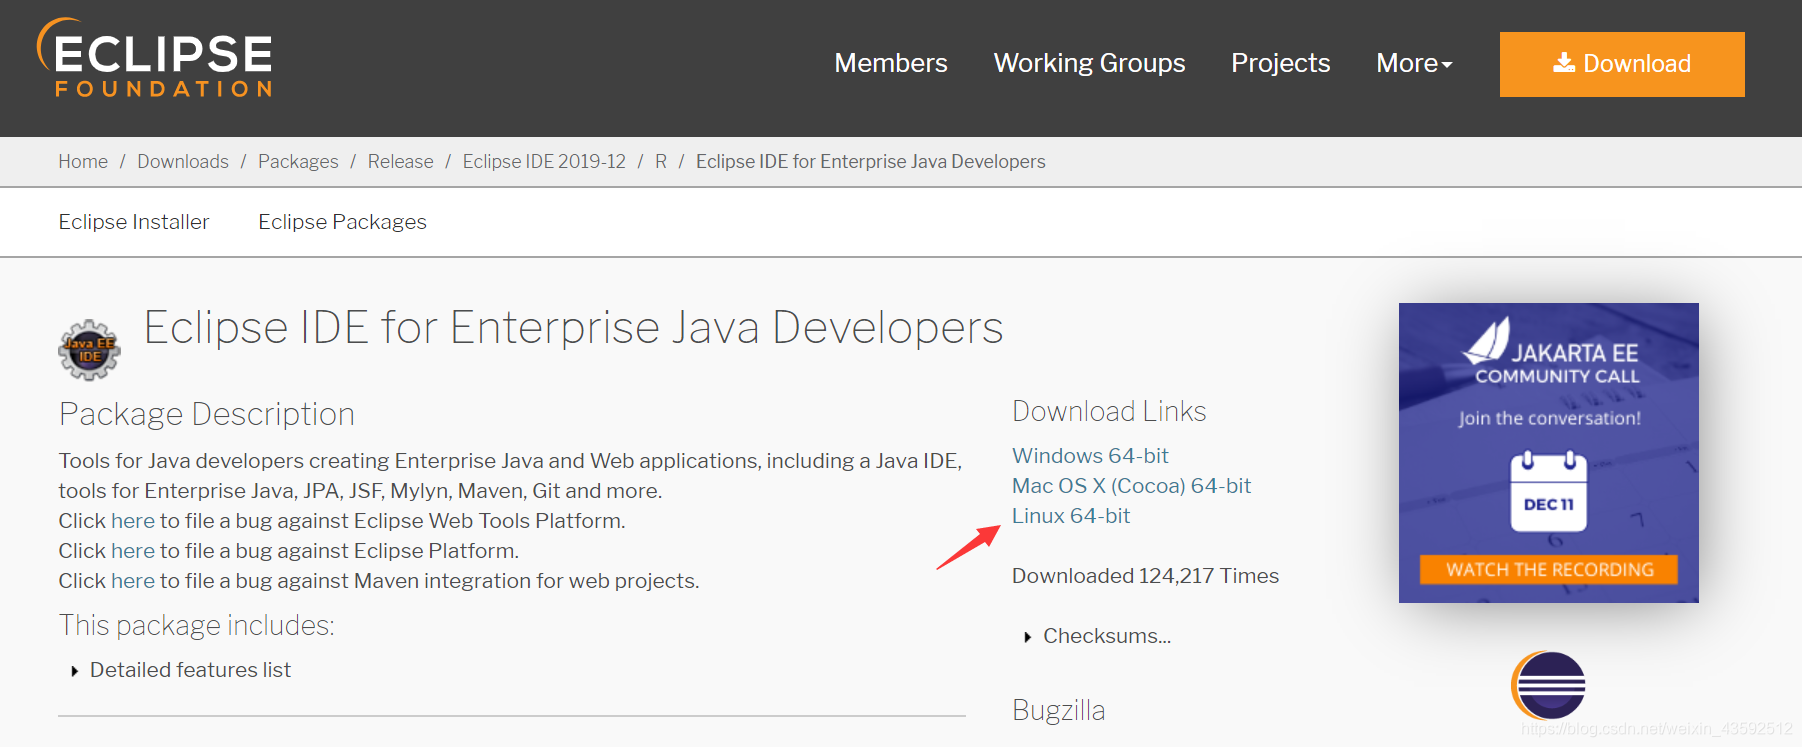
Task: Download Mac OS X (Cocoa) 64-bit package
Action: [x=1131, y=486]
